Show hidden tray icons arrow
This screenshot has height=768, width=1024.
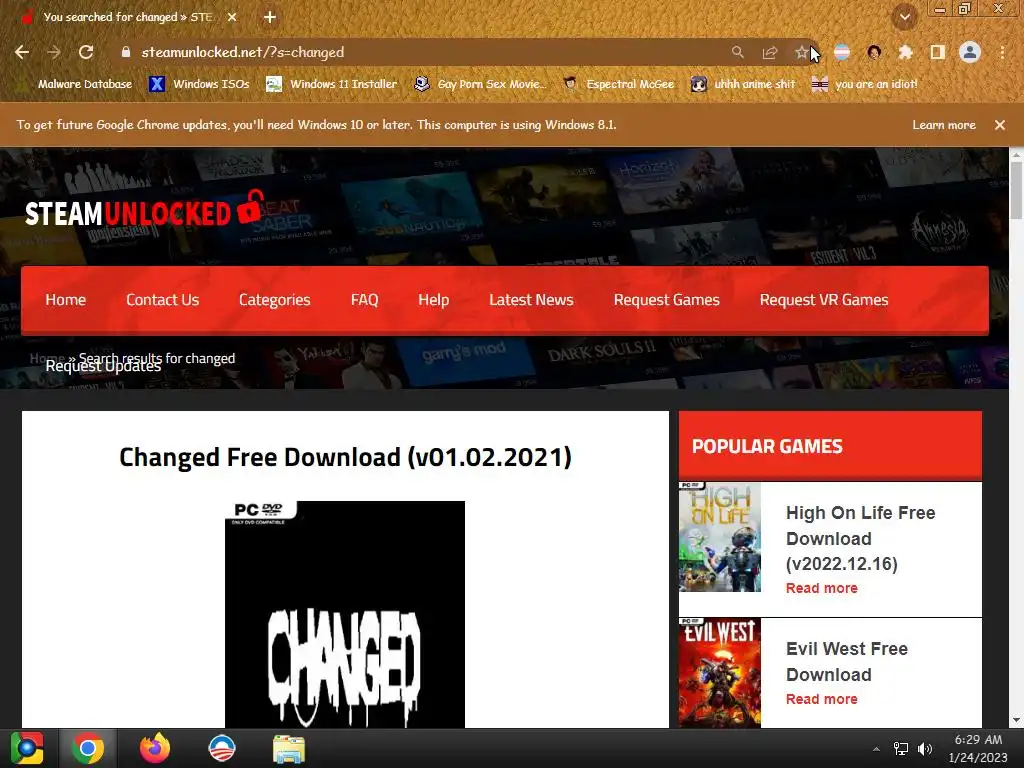pos(876,749)
